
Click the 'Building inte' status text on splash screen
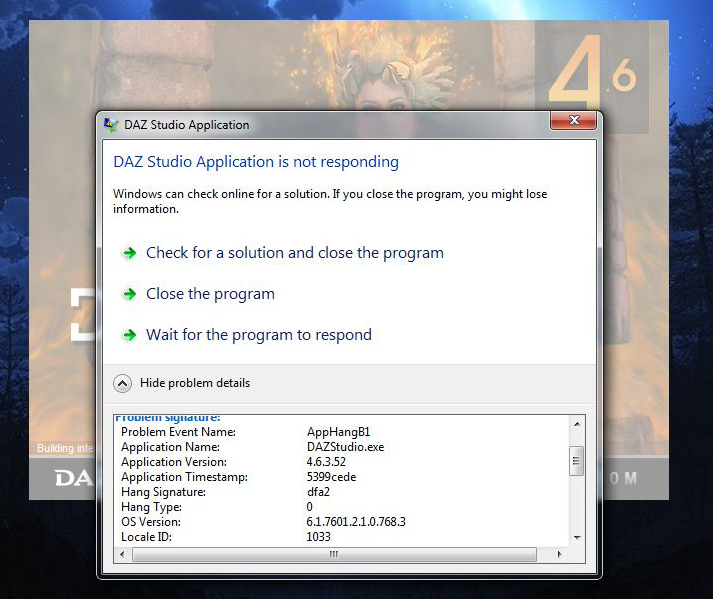[x=65, y=448]
